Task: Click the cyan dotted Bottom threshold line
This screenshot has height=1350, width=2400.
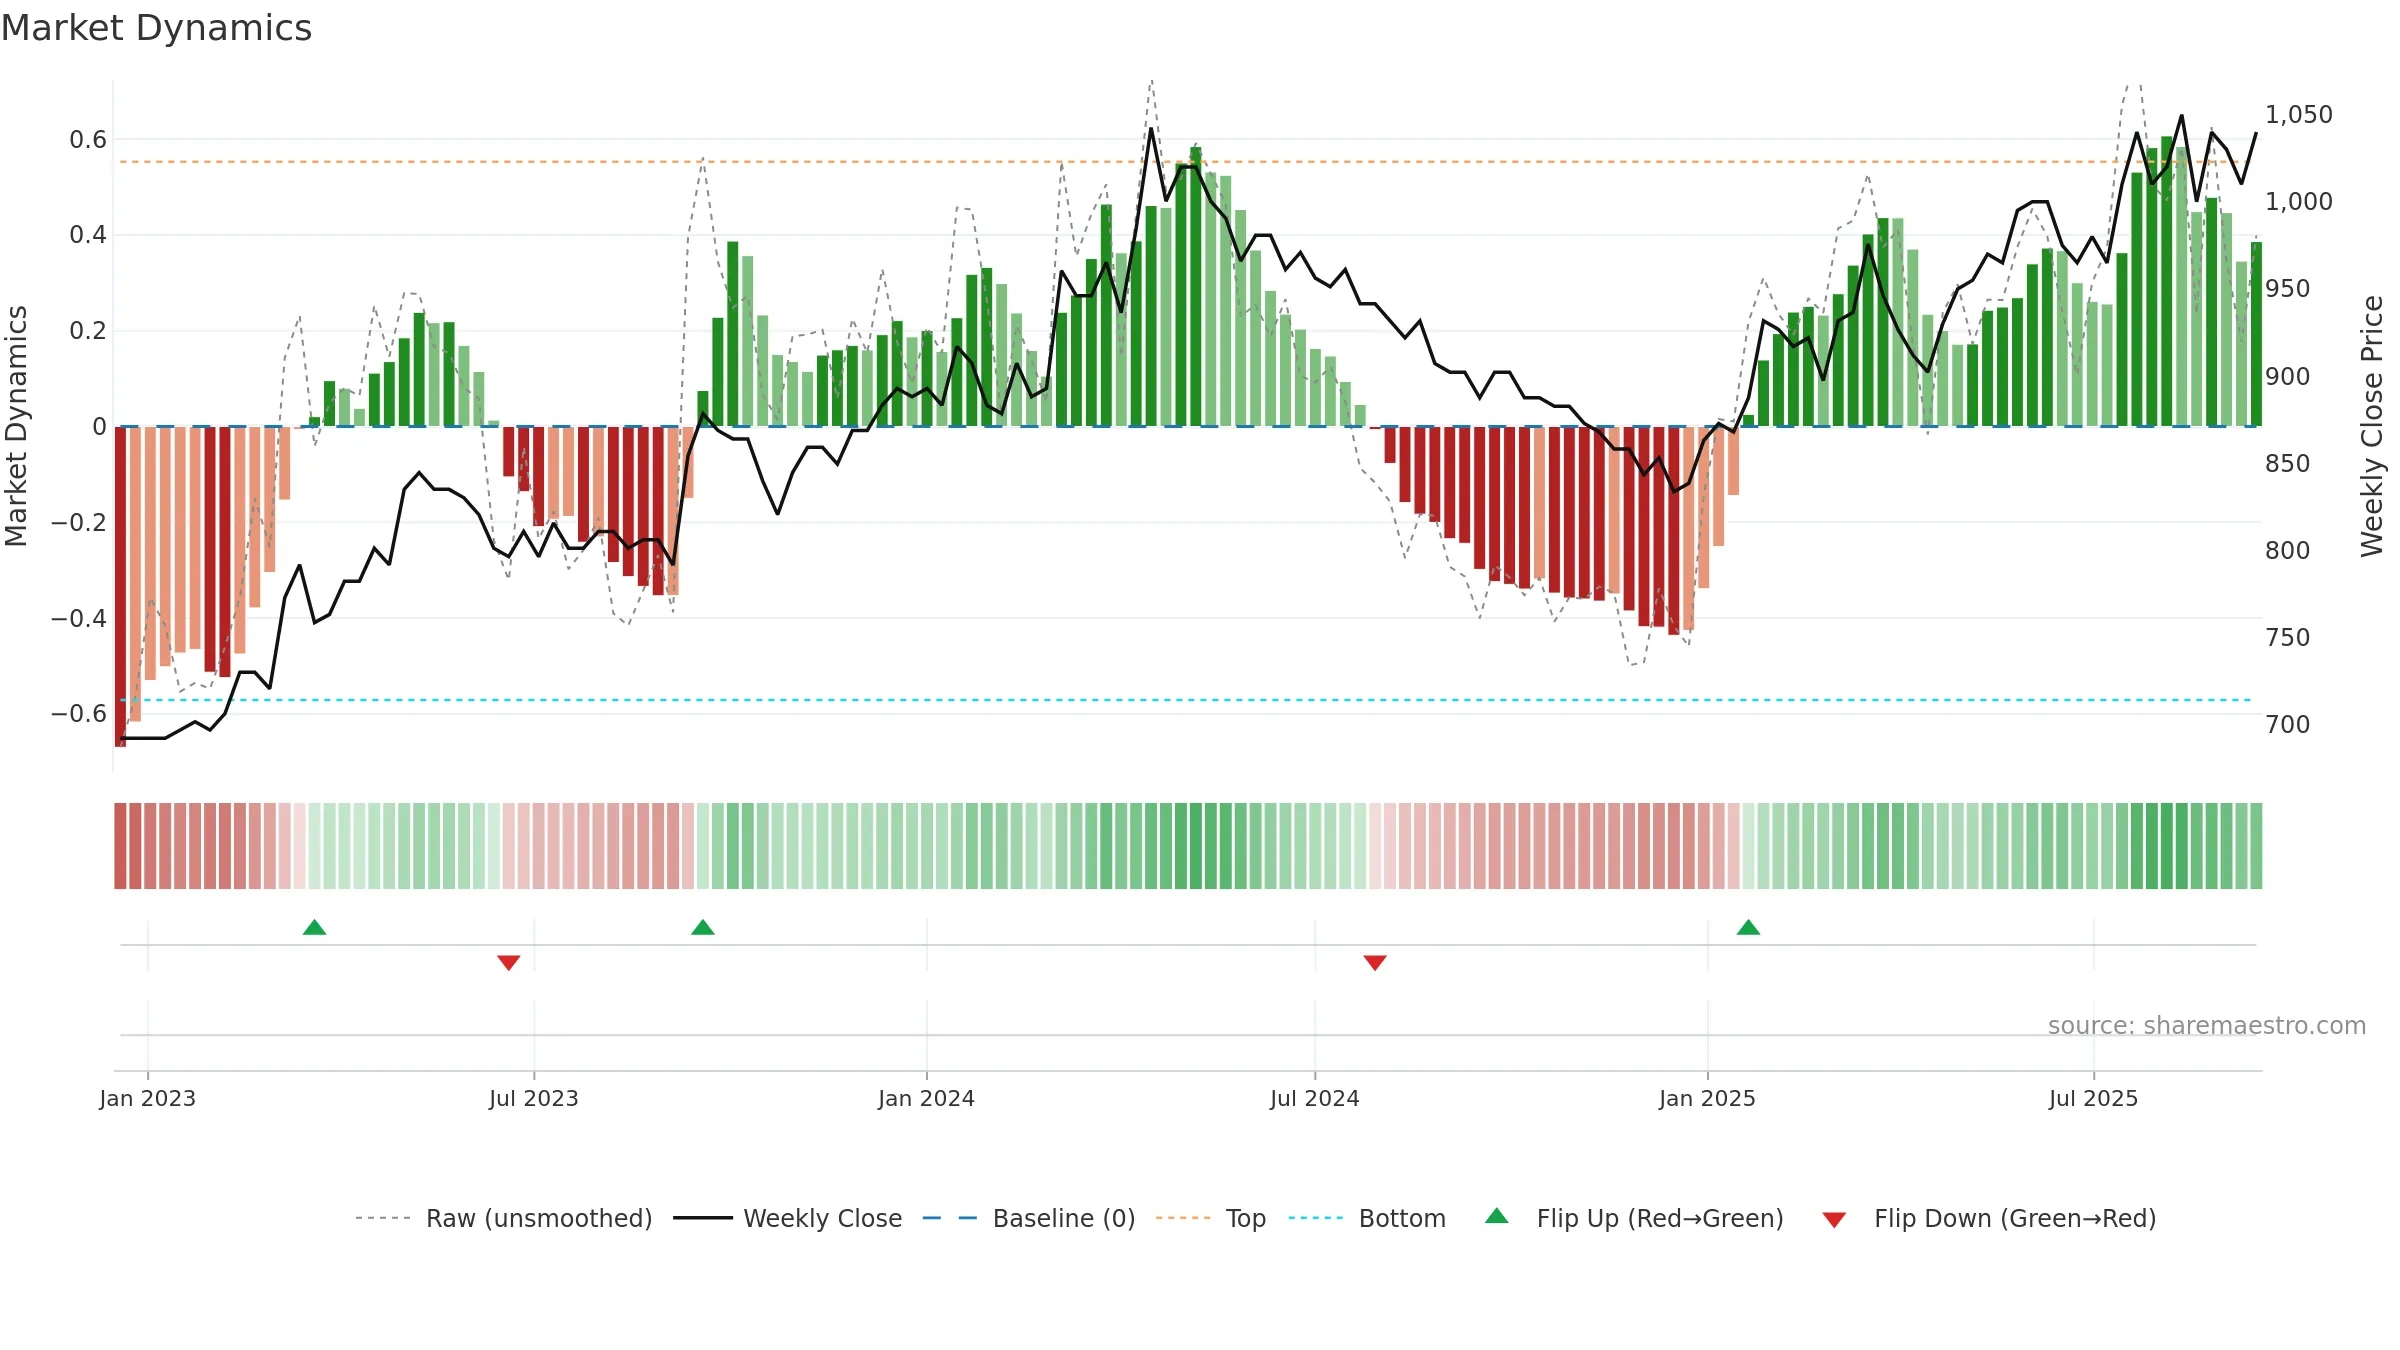Action: coord(1186,700)
